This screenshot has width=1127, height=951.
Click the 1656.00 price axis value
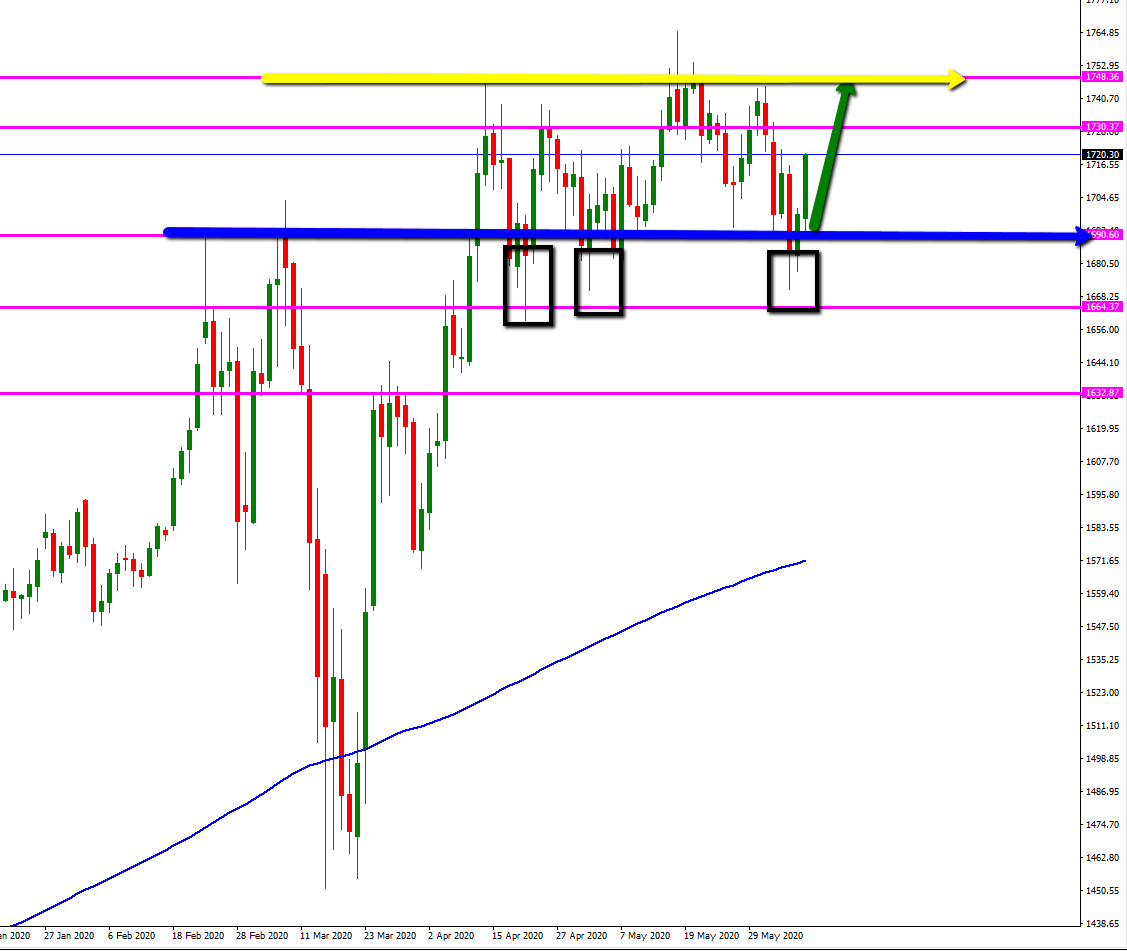point(1102,329)
